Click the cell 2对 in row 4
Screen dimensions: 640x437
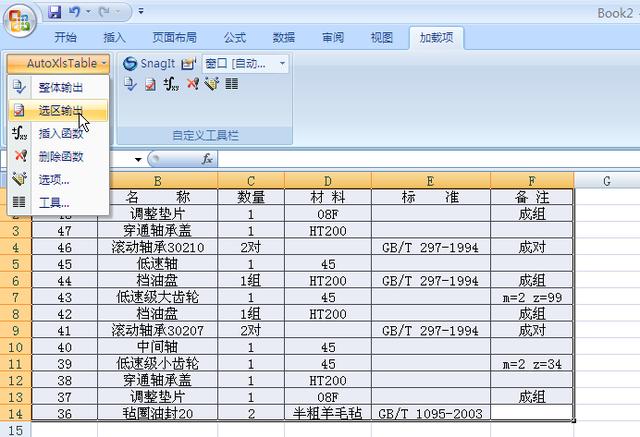click(x=251, y=247)
